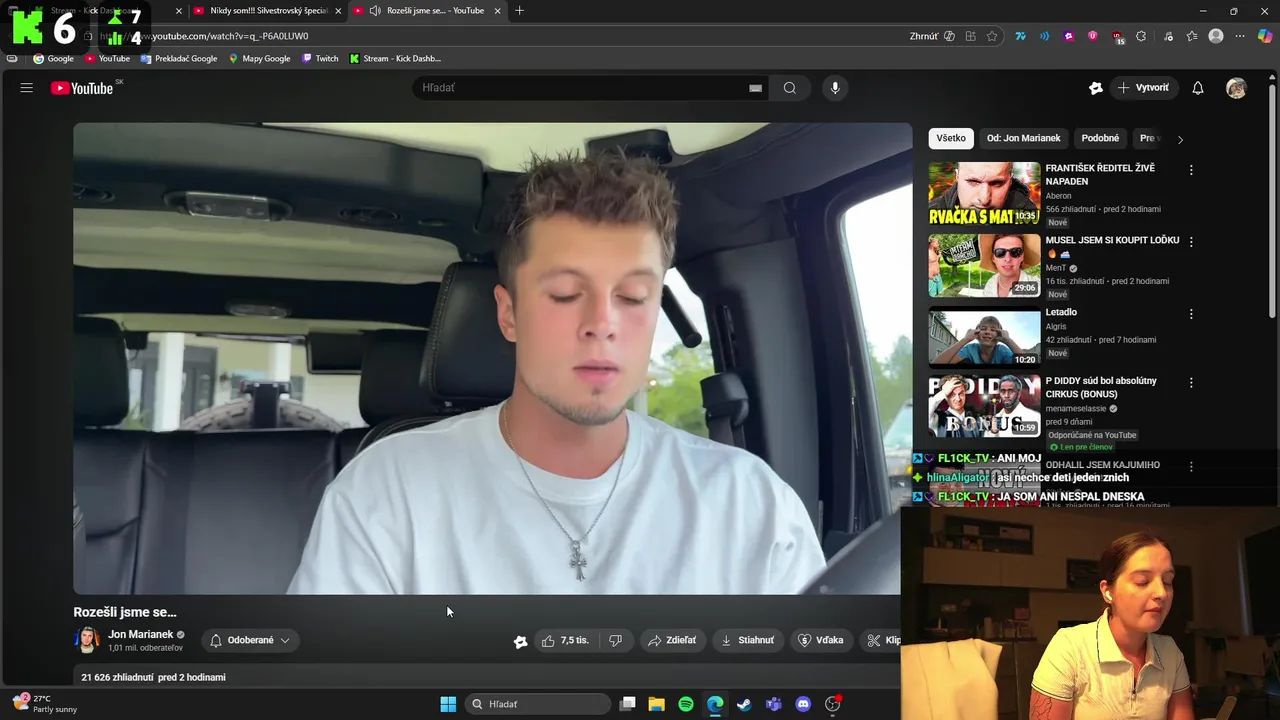
Task: Open Spotify from the taskbar
Action: pyautogui.click(x=686, y=704)
